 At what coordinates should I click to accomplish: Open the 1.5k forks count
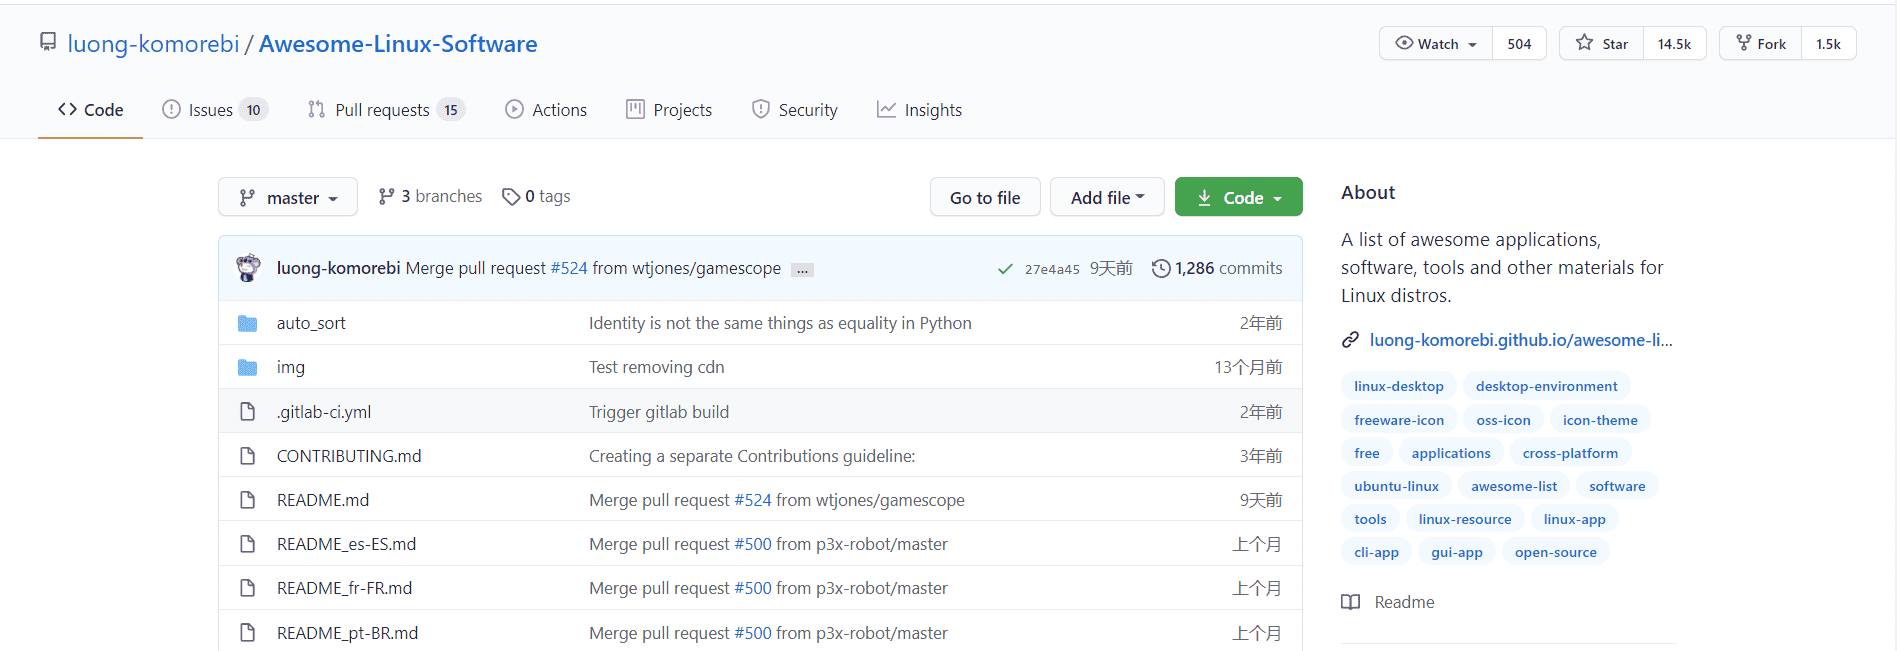pyautogui.click(x=1828, y=43)
